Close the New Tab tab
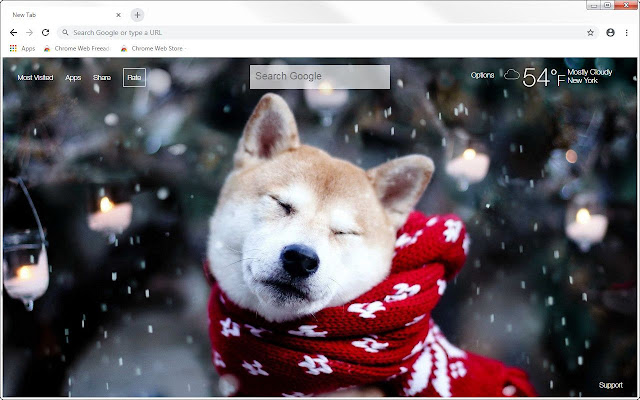The image size is (640, 400). [x=118, y=15]
